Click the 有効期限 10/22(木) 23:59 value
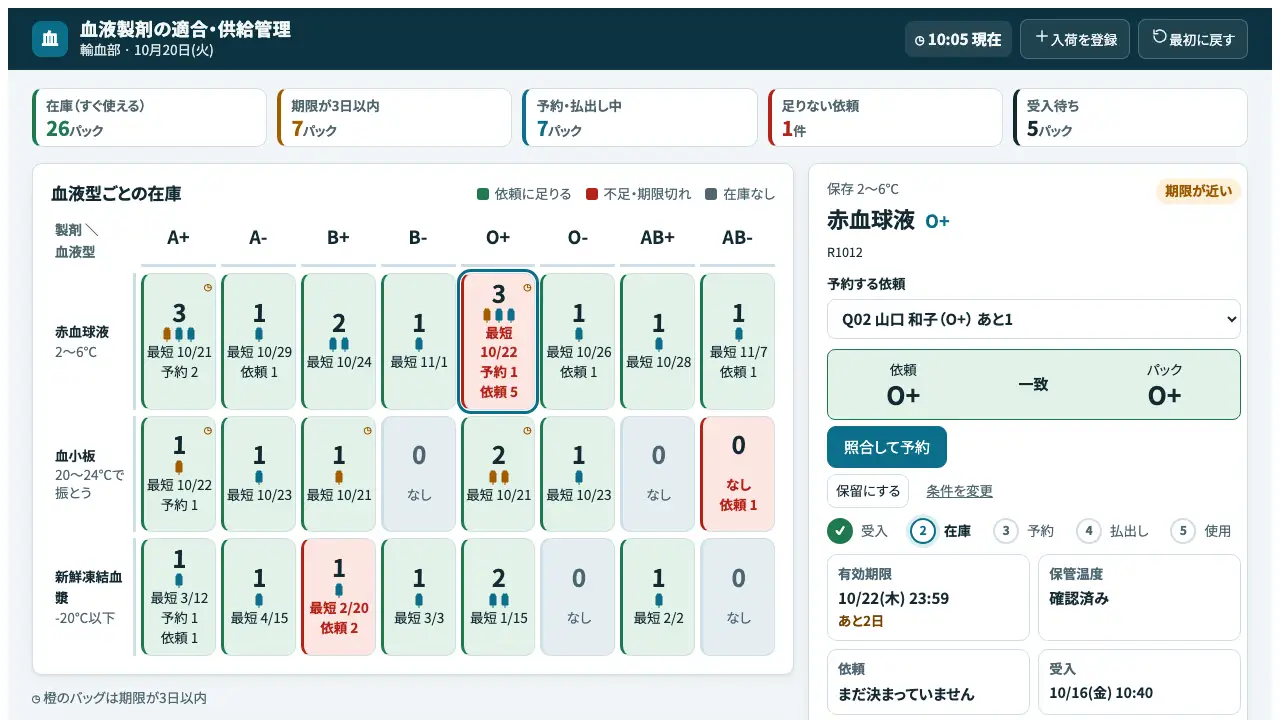The height and width of the screenshot is (720, 1280). pos(893,599)
